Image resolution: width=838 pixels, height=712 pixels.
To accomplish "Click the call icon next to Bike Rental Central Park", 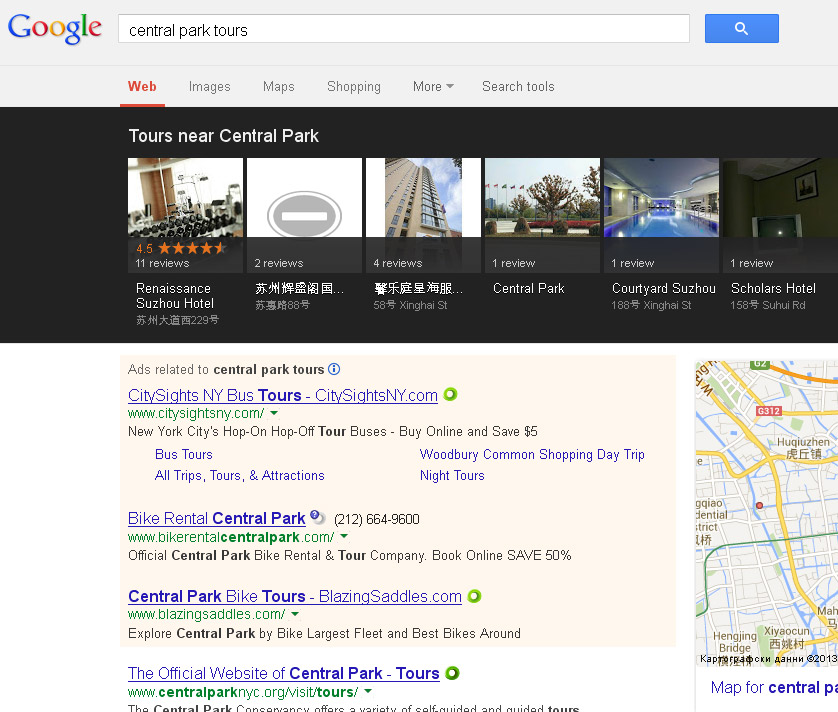I will 317,517.
